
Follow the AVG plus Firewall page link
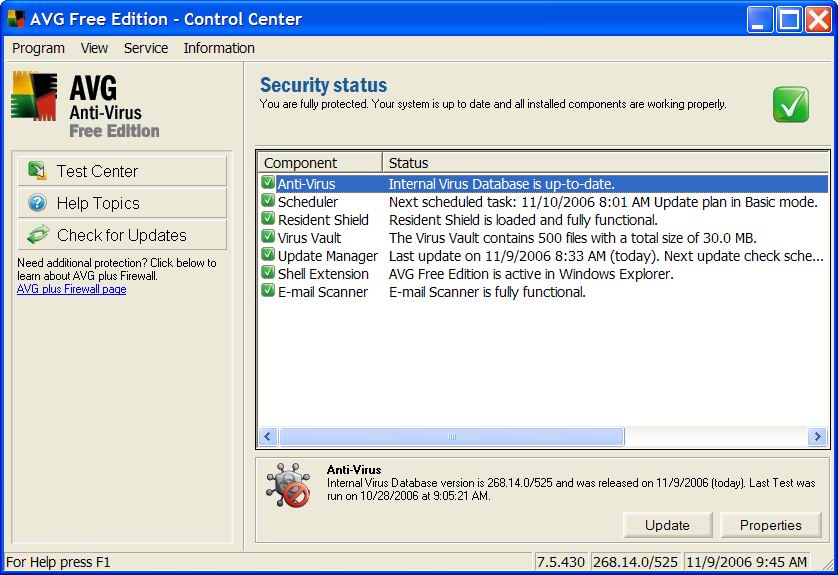72,289
